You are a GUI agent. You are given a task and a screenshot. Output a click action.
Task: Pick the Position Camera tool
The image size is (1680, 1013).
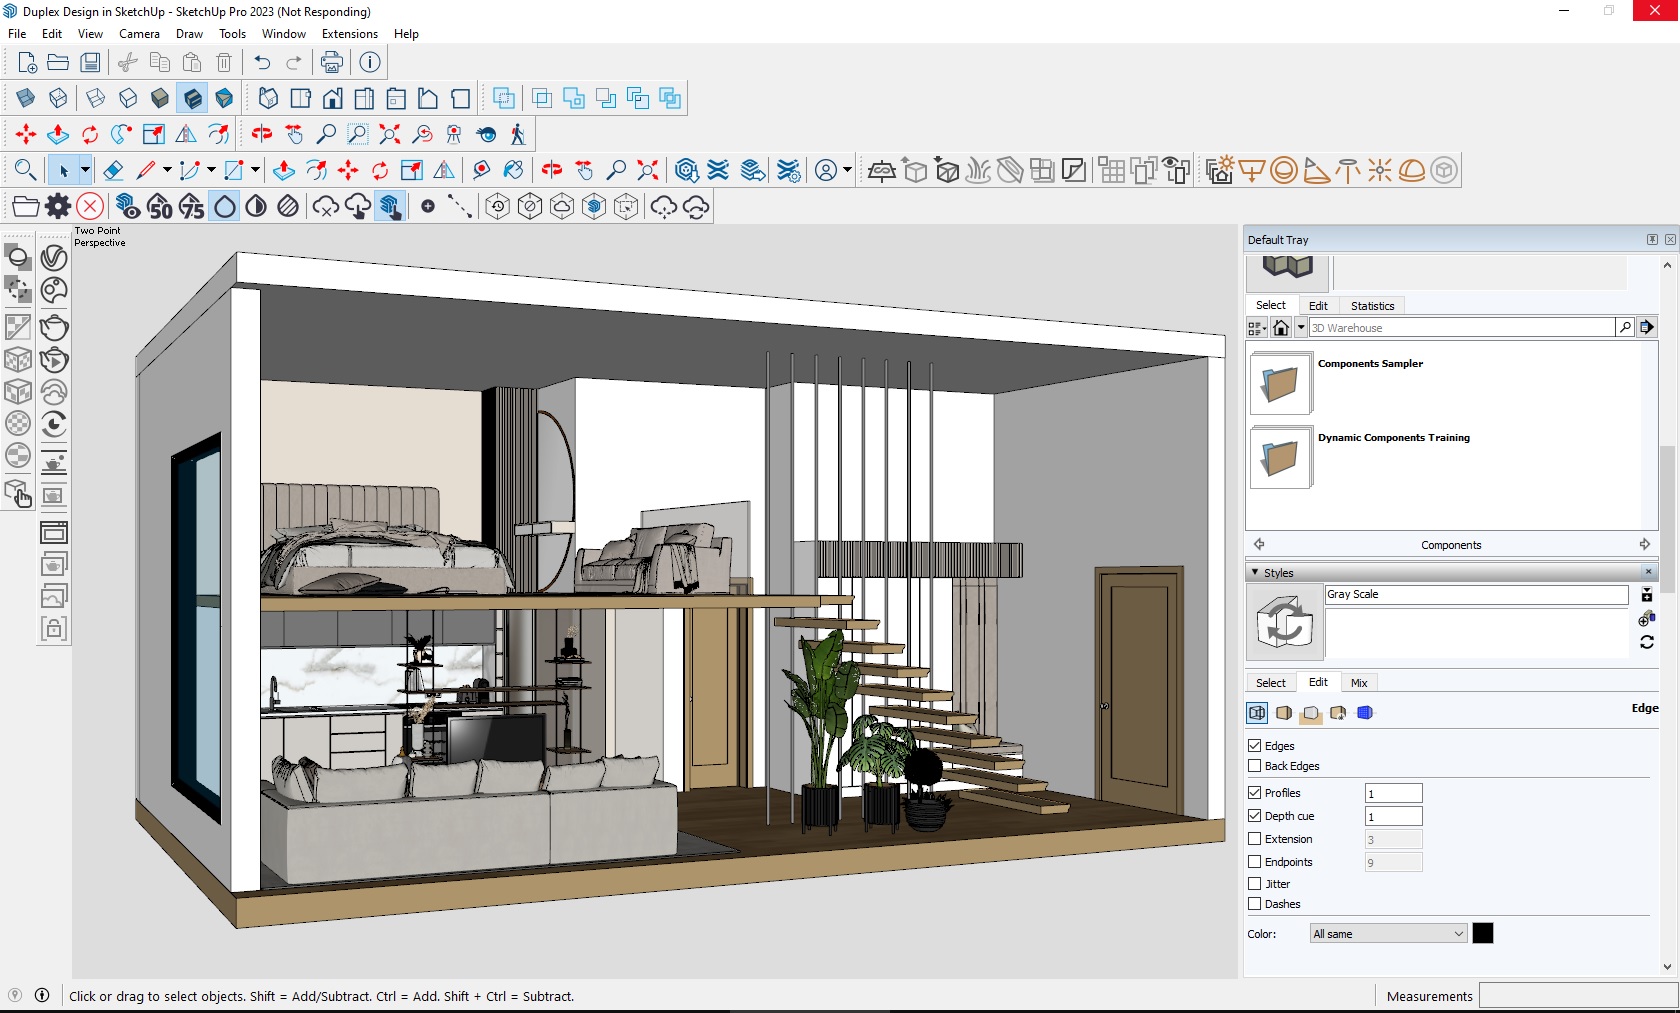(454, 134)
